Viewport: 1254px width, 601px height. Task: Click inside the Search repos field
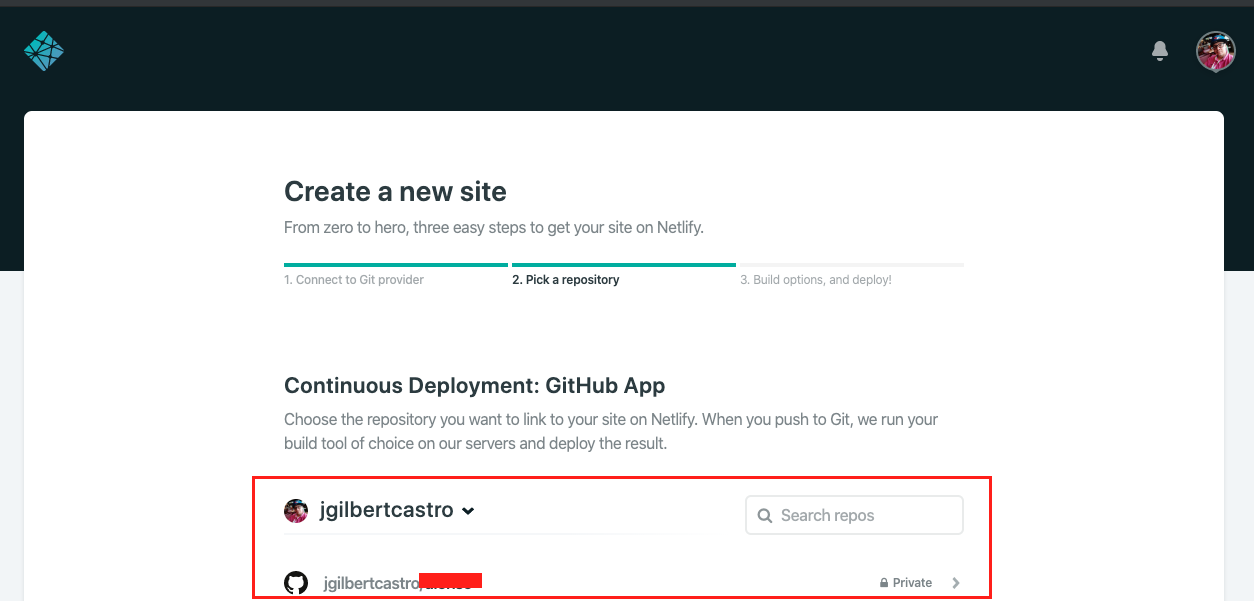click(860, 515)
